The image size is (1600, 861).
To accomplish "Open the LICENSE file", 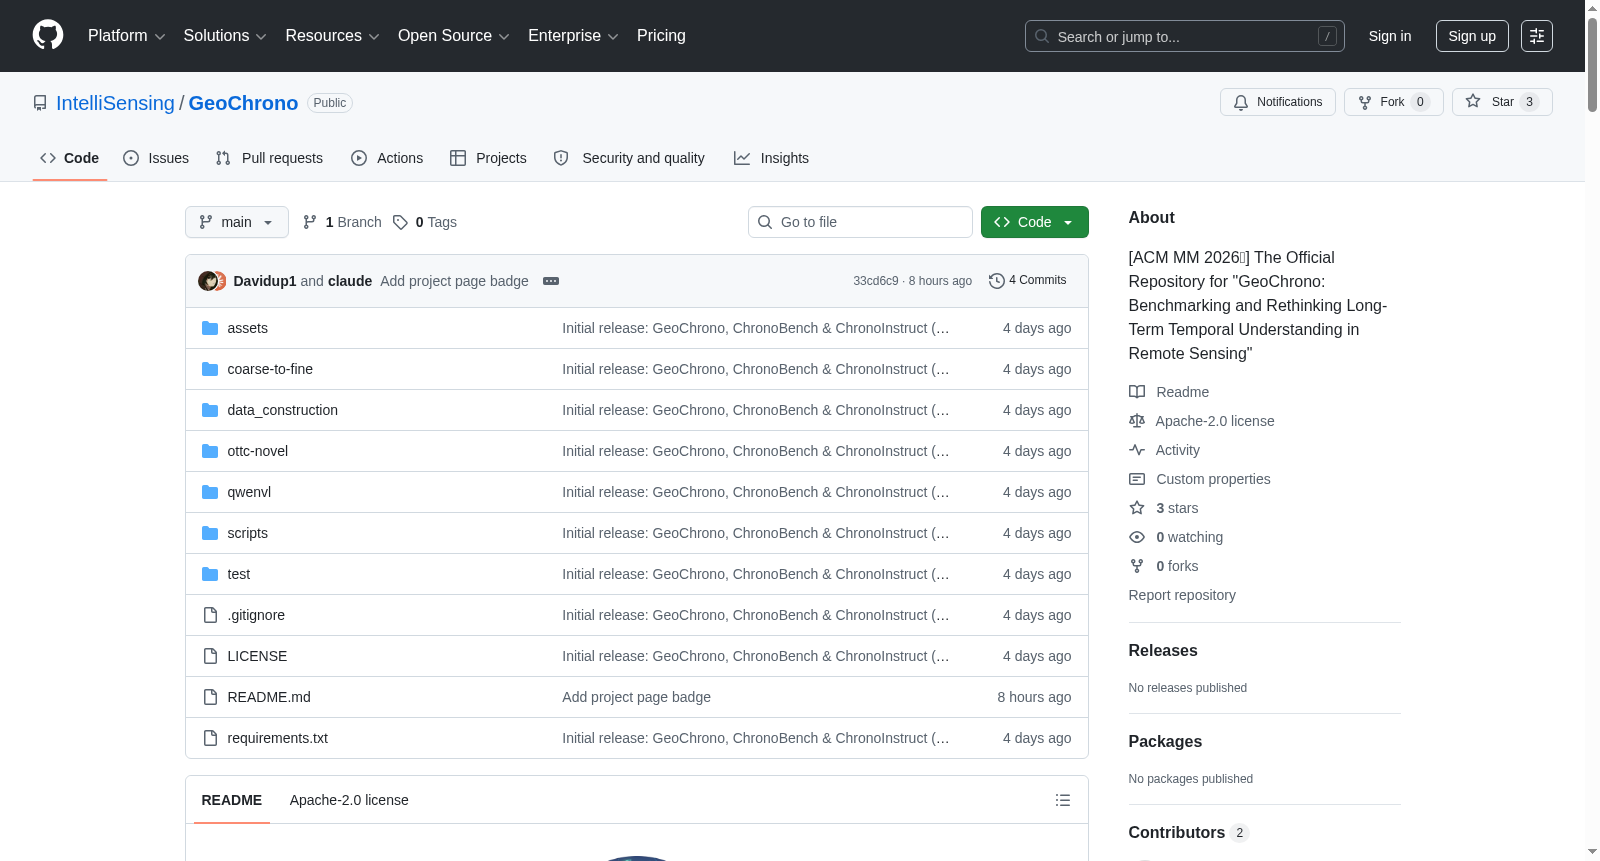I will (257, 656).
